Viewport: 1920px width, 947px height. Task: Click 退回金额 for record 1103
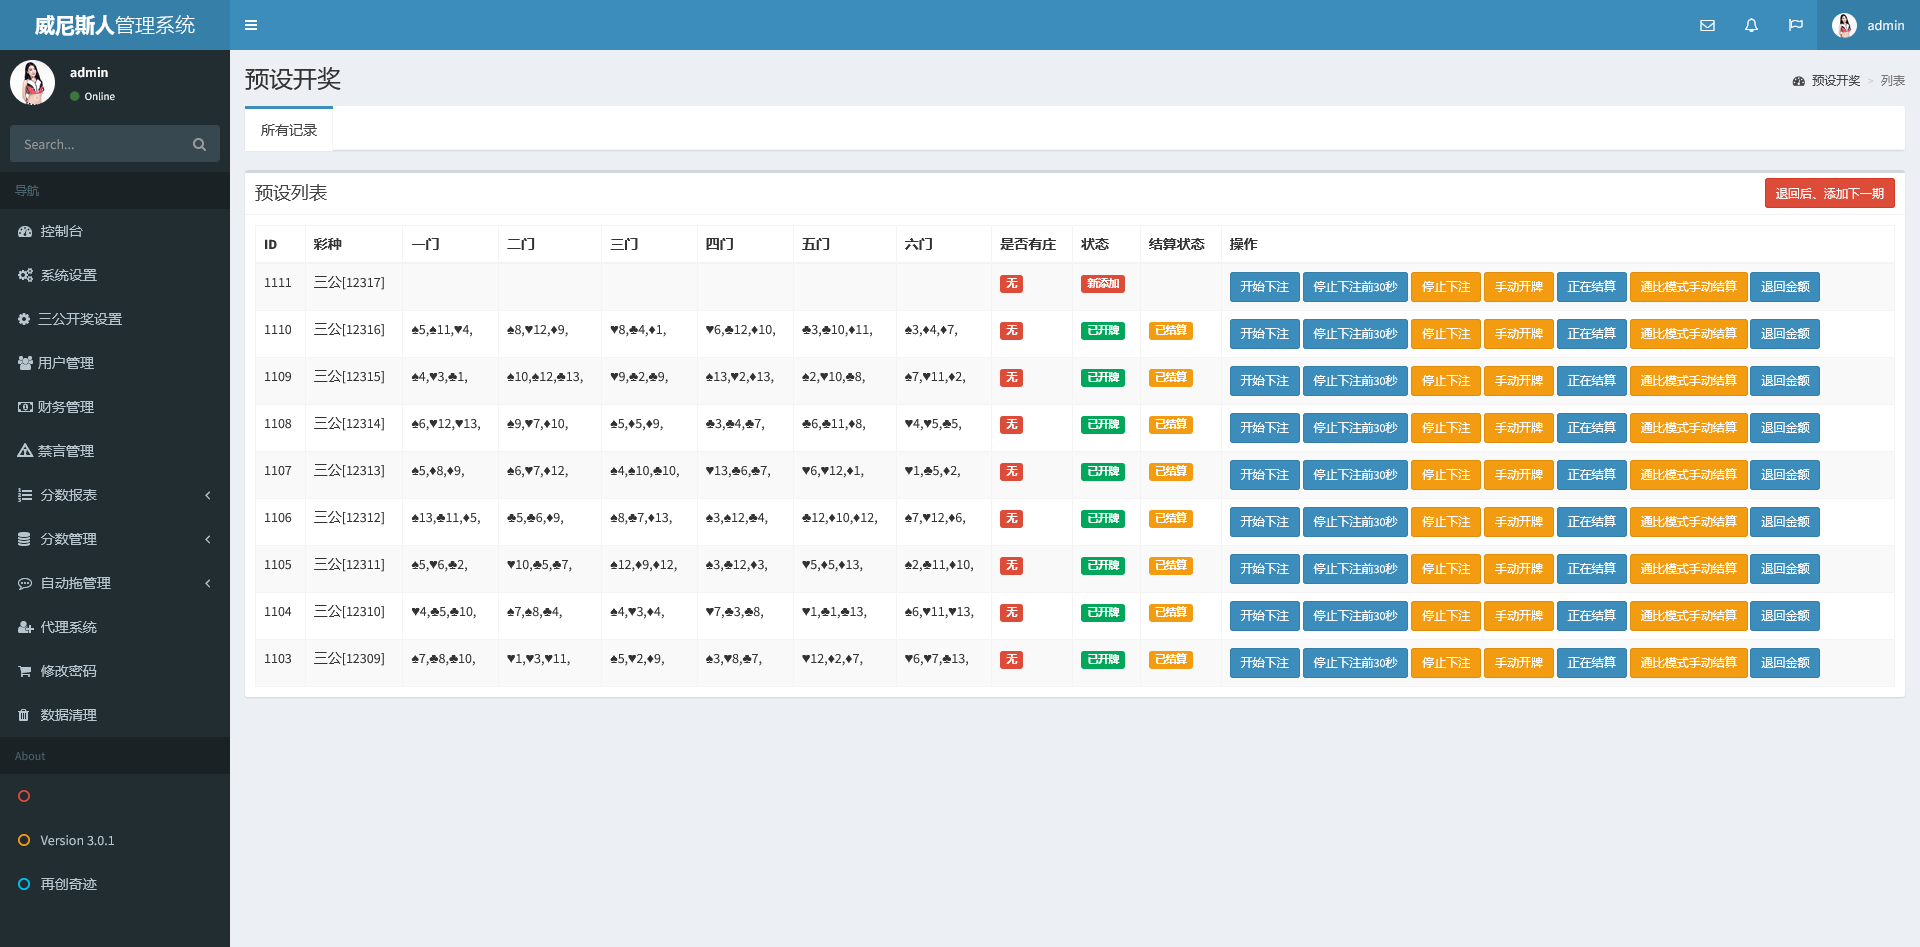[x=1784, y=663]
